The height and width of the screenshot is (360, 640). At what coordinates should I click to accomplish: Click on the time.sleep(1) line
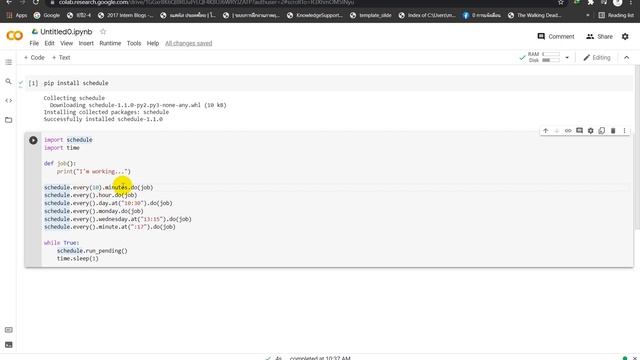tap(78, 258)
